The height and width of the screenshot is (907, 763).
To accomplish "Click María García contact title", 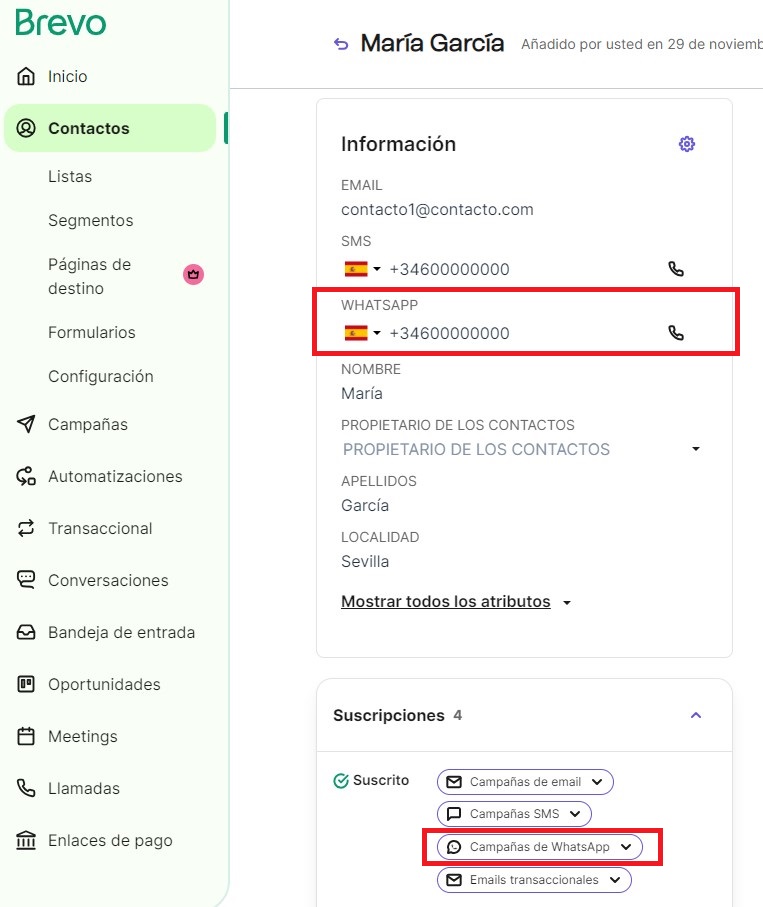I will (x=432, y=43).
